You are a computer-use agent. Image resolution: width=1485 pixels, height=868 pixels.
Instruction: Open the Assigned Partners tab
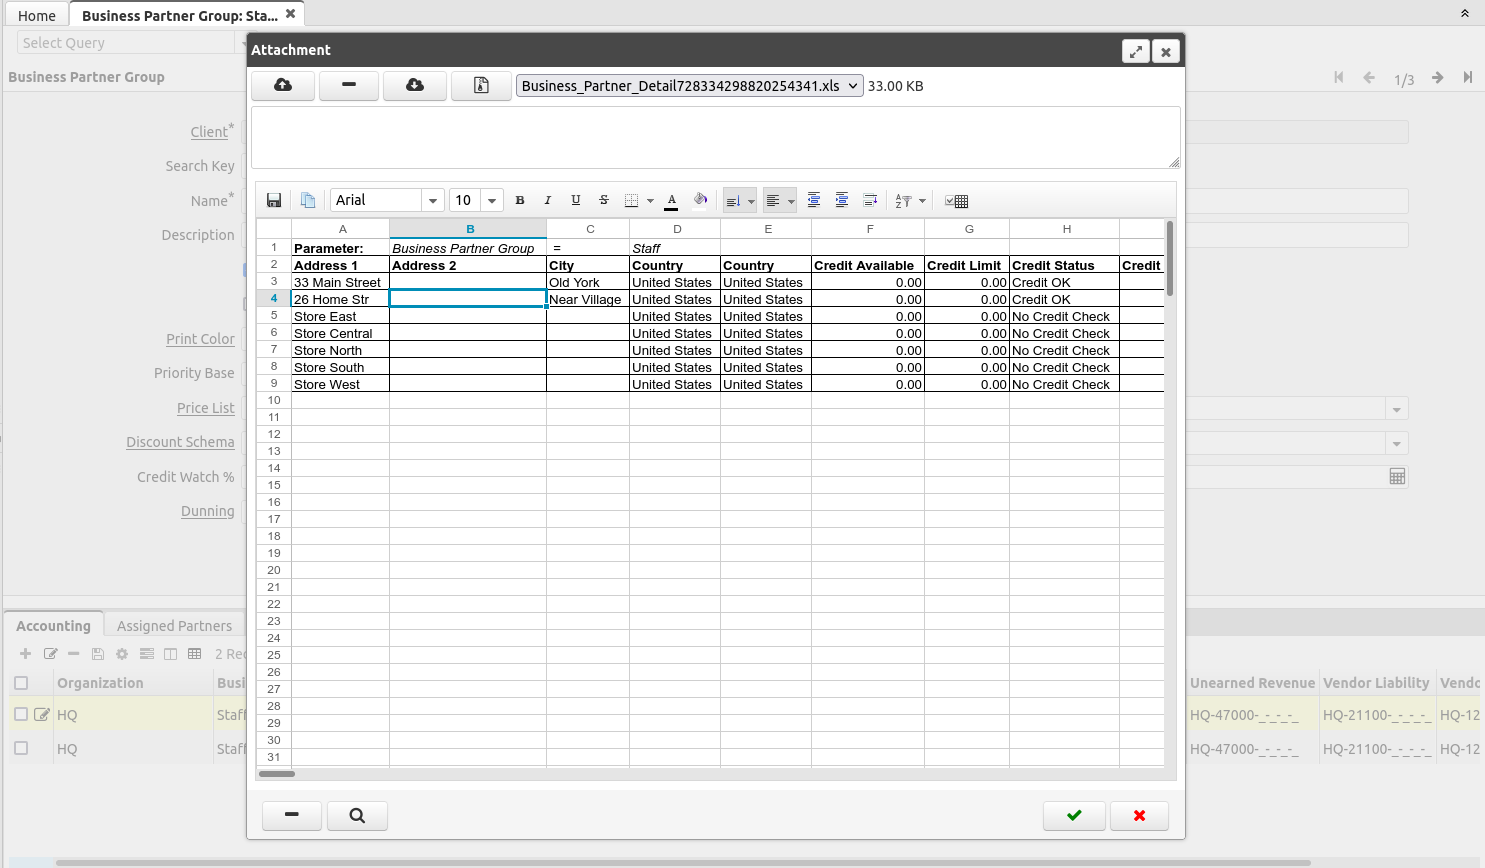[174, 626]
